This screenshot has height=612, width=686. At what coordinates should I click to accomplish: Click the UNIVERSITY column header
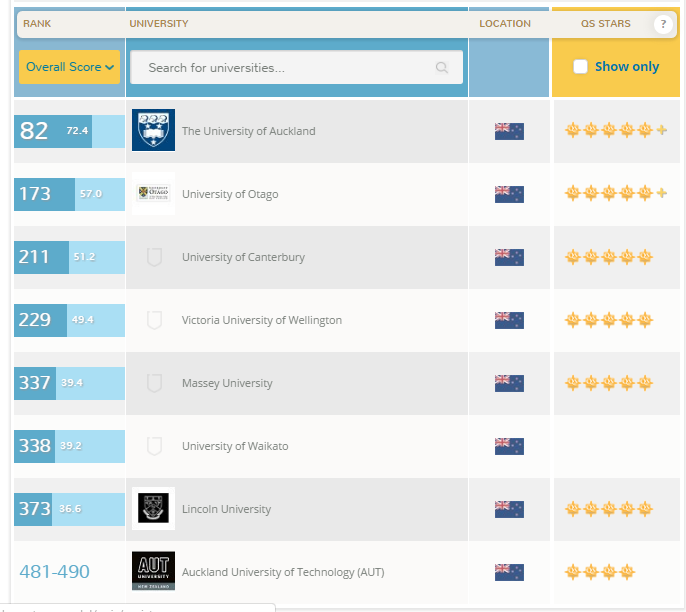pyautogui.click(x=159, y=24)
